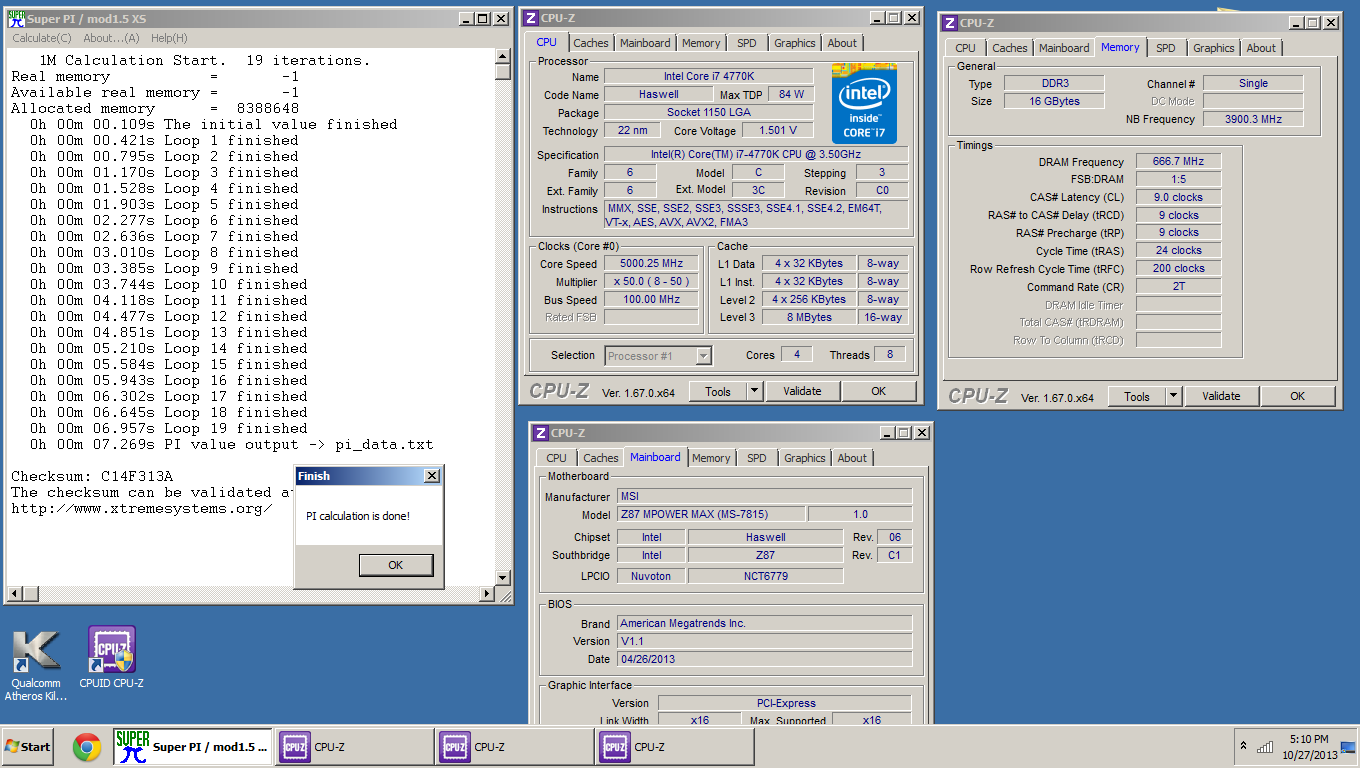Screen dimensions: 1360x769
Task: Click the BIOS date 04/26/2013 field
Action: [764, 660]
